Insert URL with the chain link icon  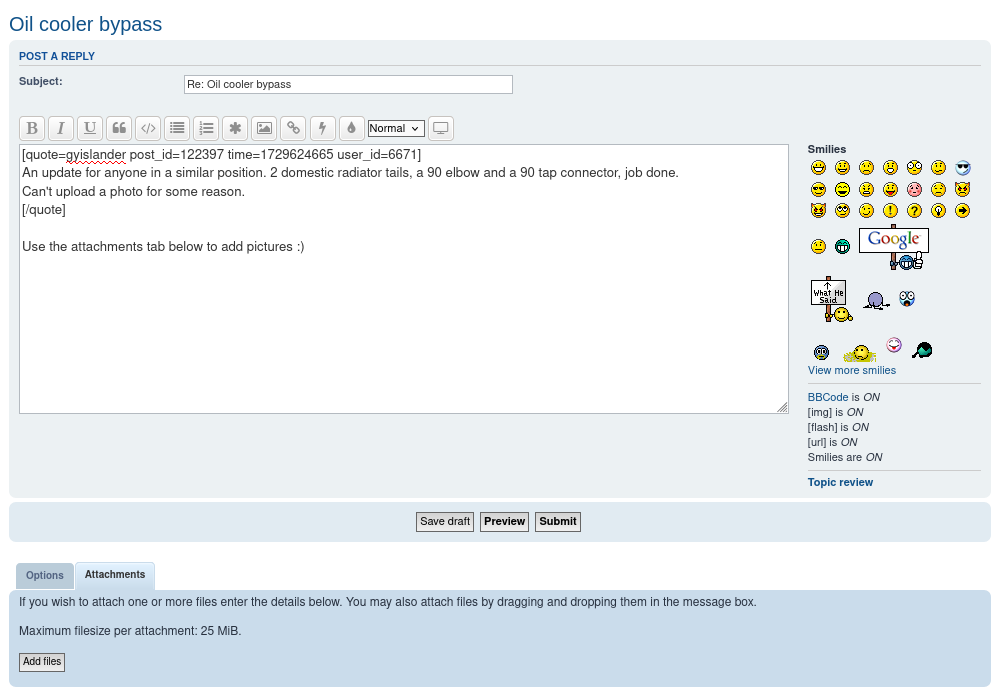point(293,128)
